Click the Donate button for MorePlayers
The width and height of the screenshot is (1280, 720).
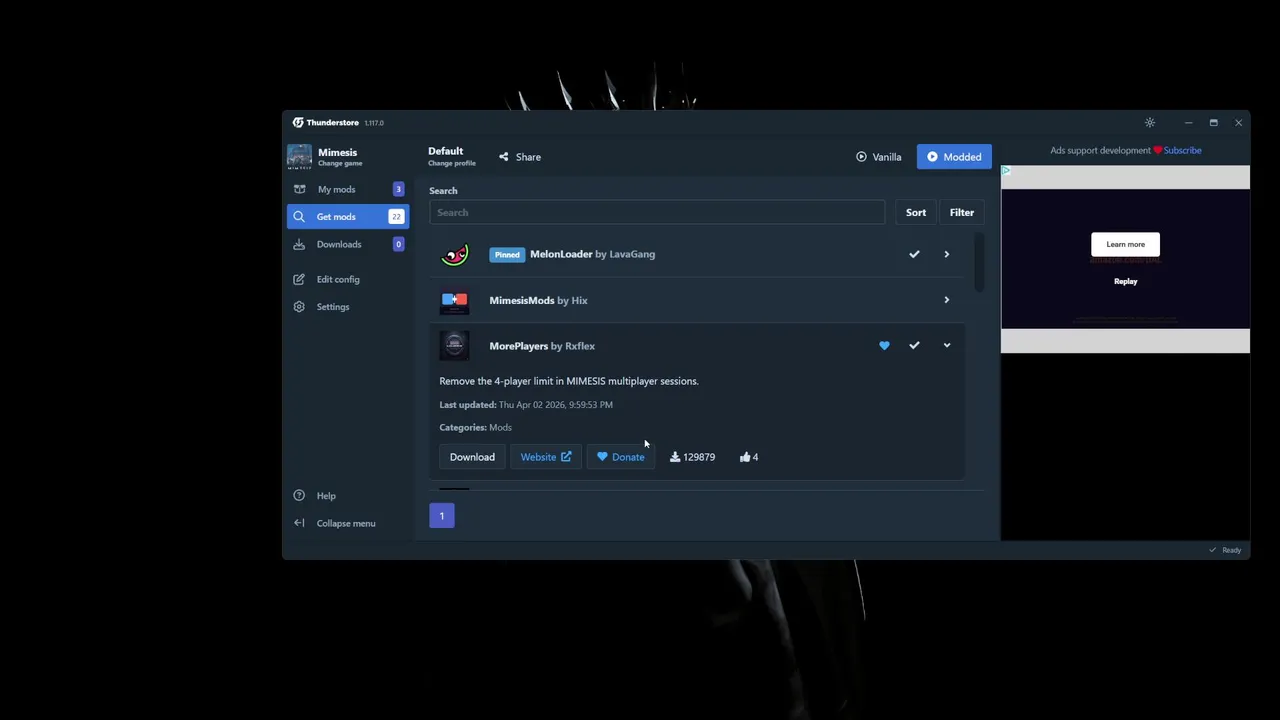(621, 457)
